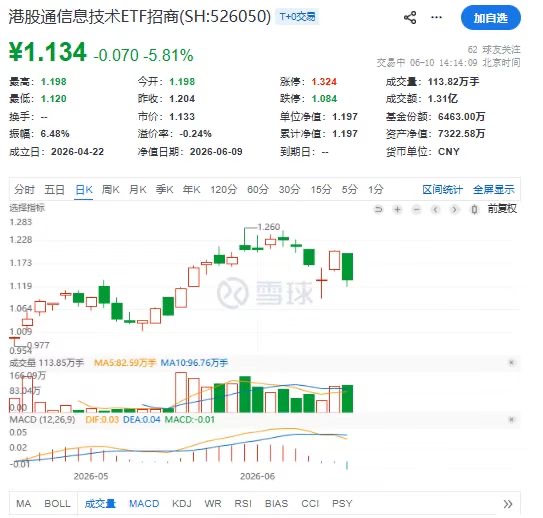Click the share icon beside the ETF title
Viewport: 543px width, 518px height.
point(410,17)
